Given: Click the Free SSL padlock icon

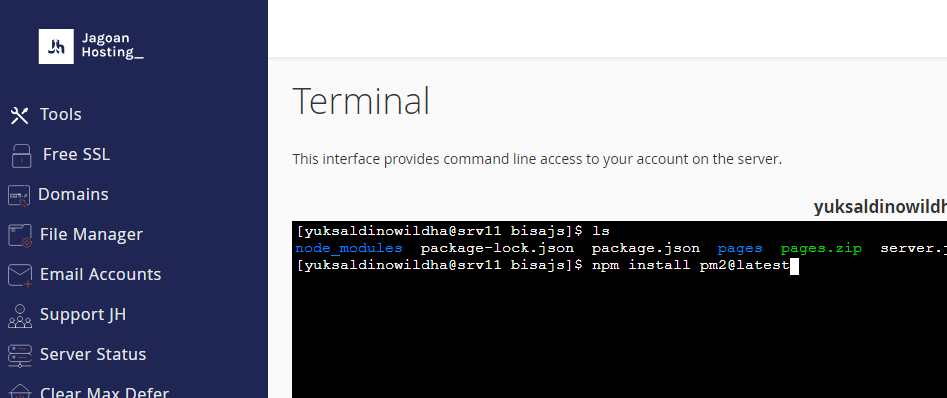Looking at the screenshot, I should point(21,155).
